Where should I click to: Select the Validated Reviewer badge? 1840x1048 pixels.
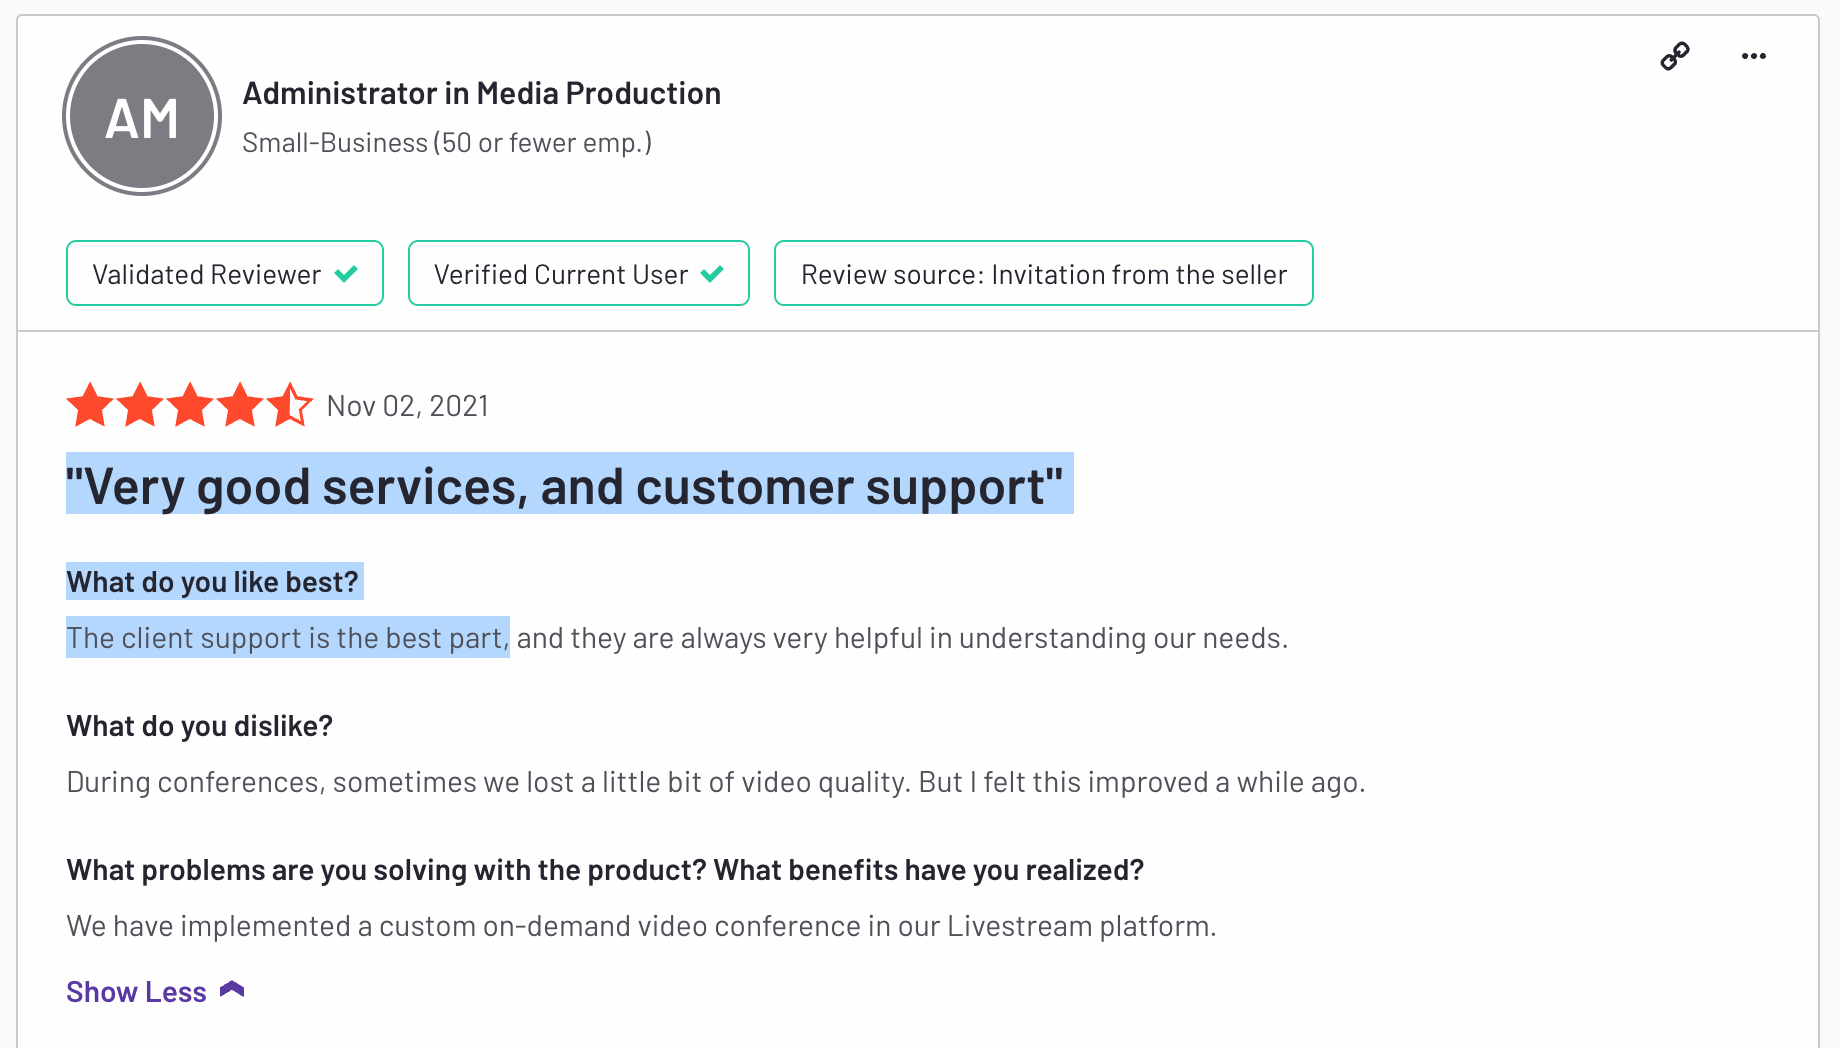point(225,273)
